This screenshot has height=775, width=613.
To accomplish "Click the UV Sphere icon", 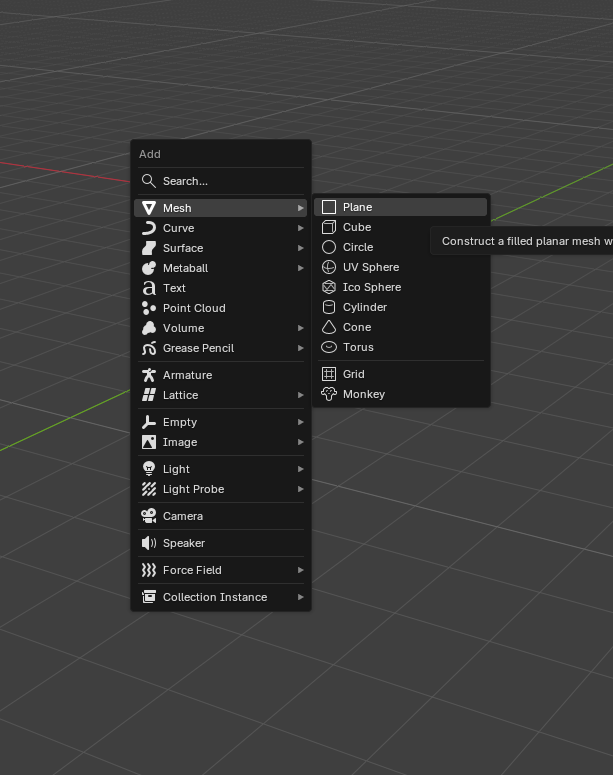I will tap(329, 267).
